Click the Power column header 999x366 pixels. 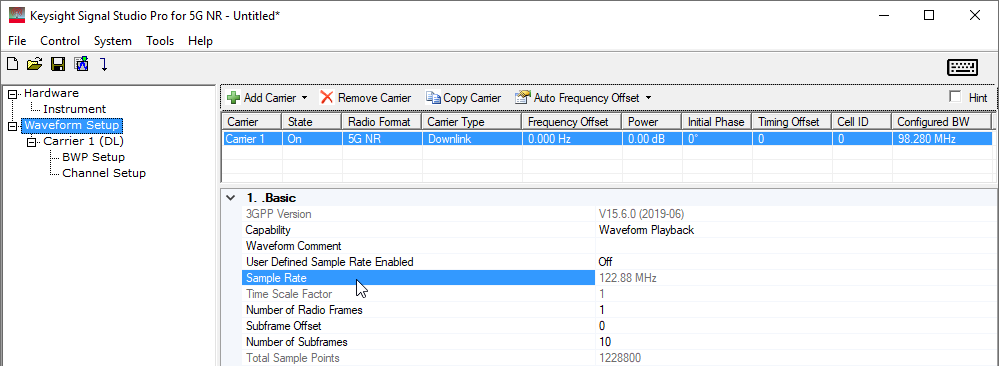tap(652, 121)
